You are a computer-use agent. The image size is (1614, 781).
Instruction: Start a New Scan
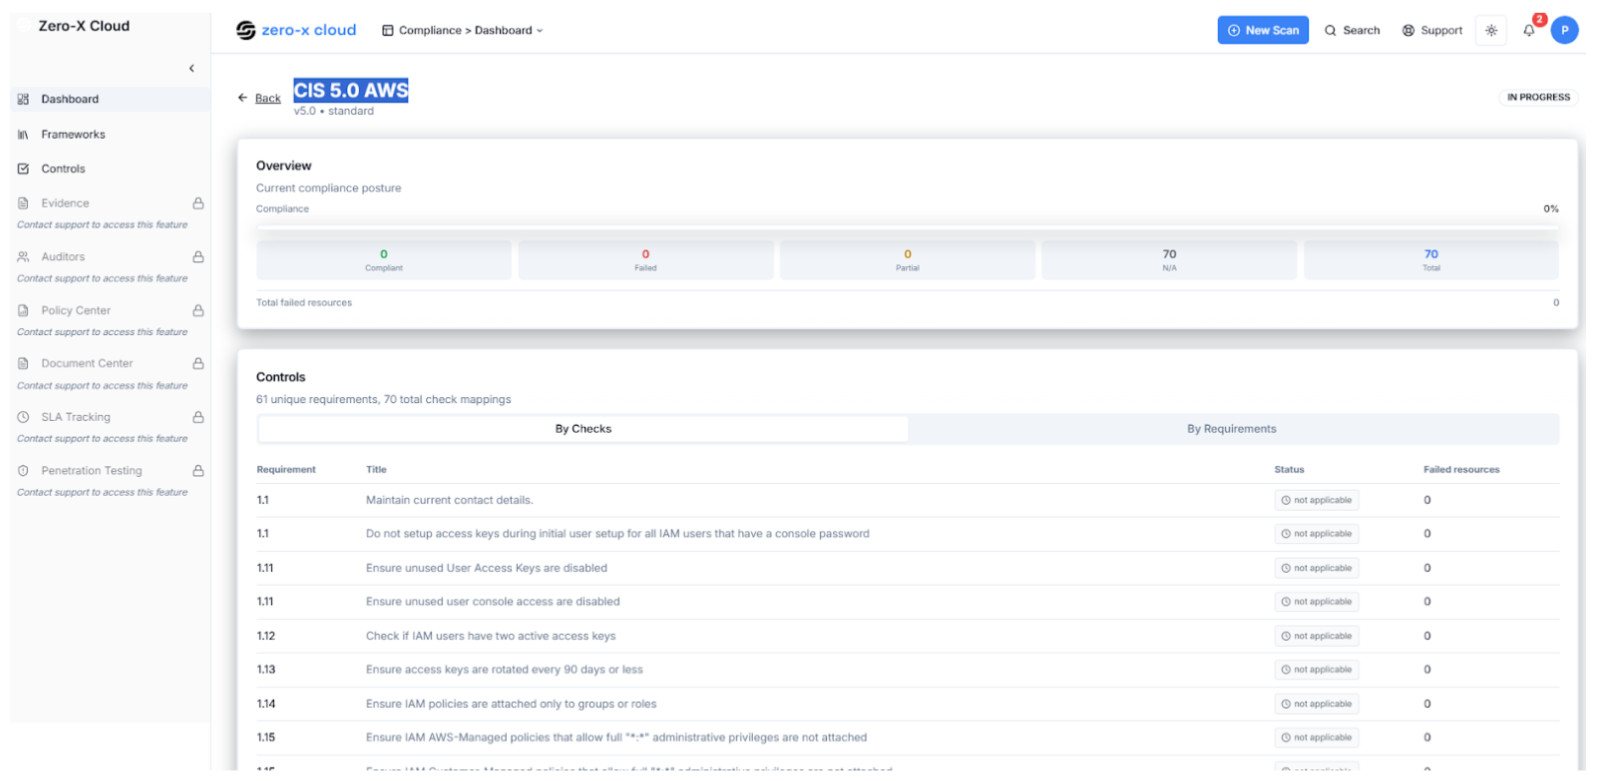[1262, 30]
